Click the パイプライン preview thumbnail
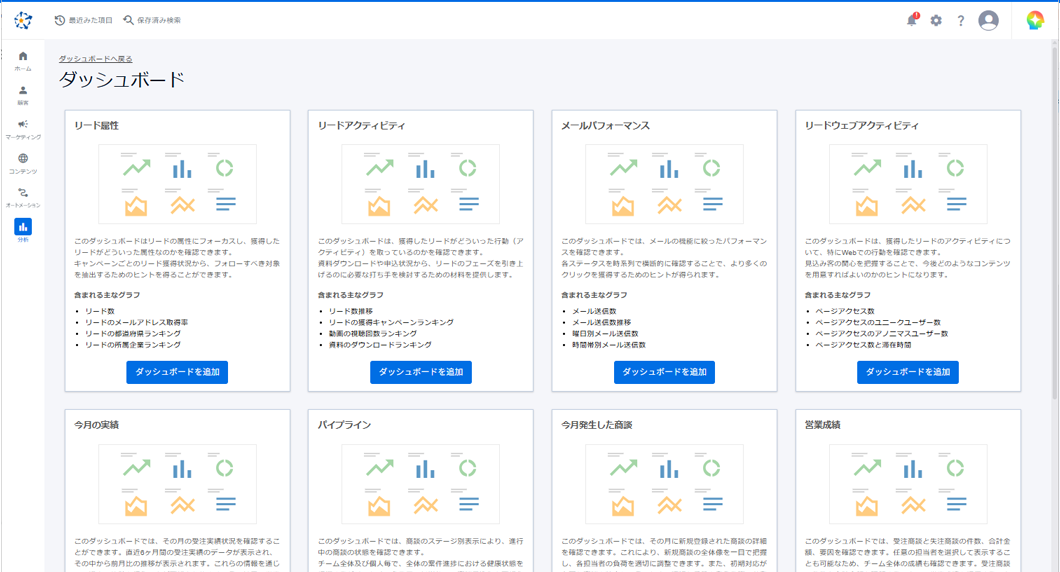The height and width of the screenshot is (572, 1060). (x=420, y=484)
